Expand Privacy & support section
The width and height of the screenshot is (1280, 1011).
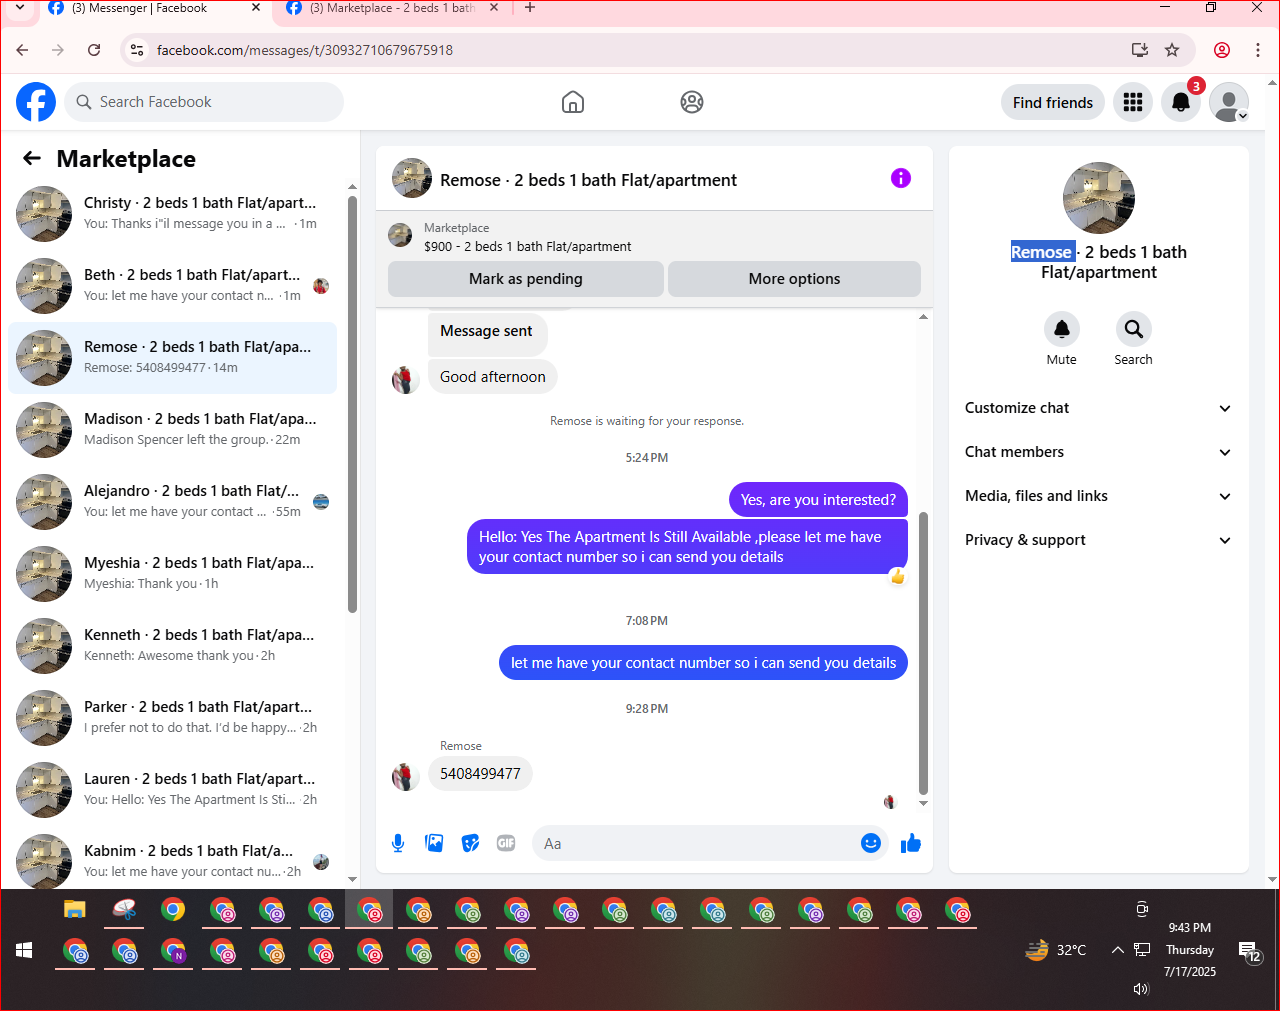point(1098,540)
